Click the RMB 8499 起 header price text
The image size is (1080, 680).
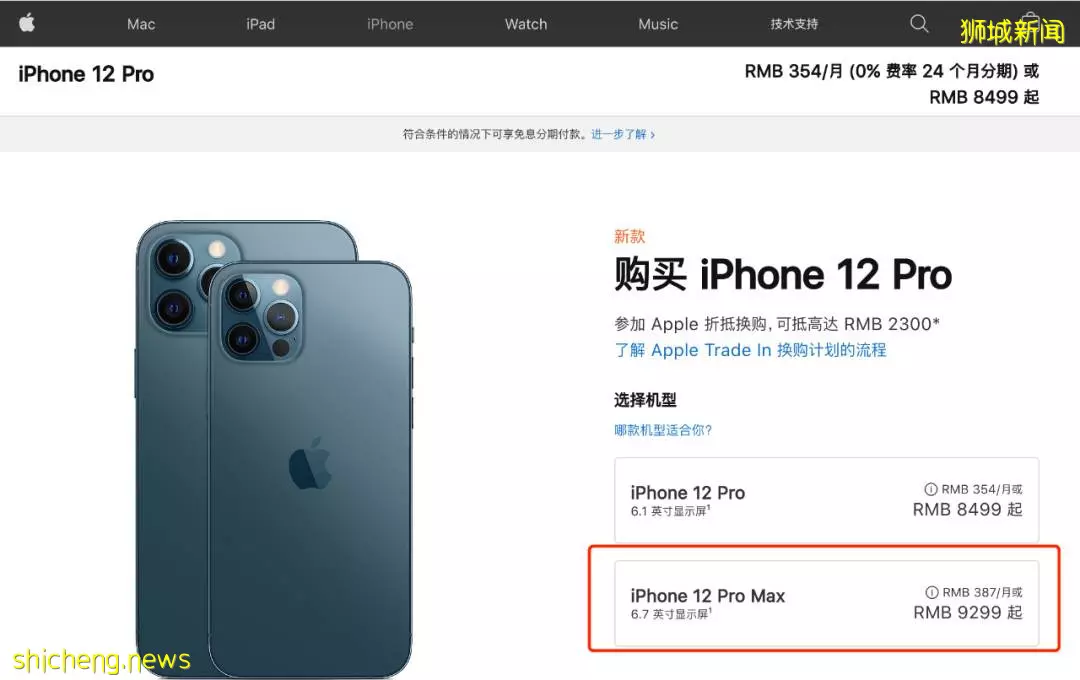click(x=984, y=97)
